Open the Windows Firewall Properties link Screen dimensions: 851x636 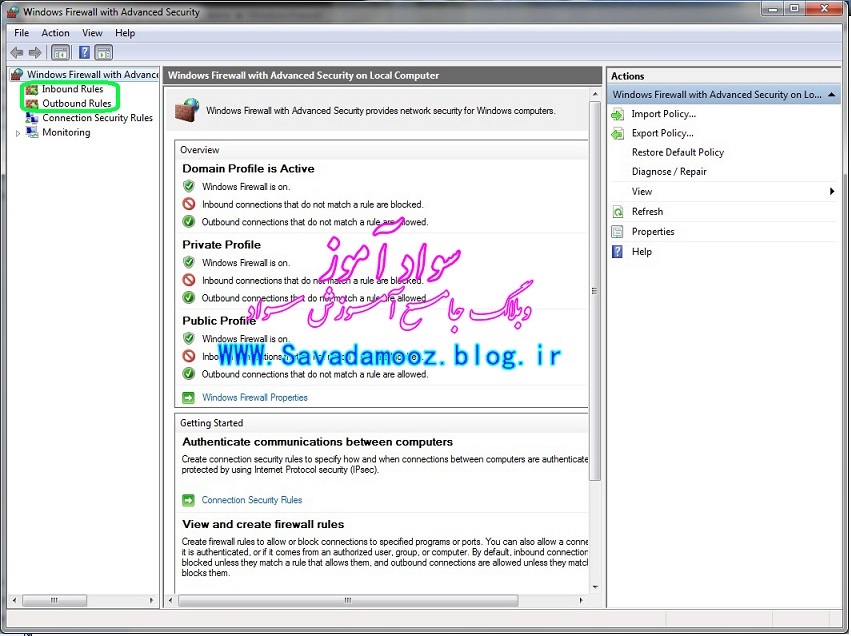[x=255, y=397]
